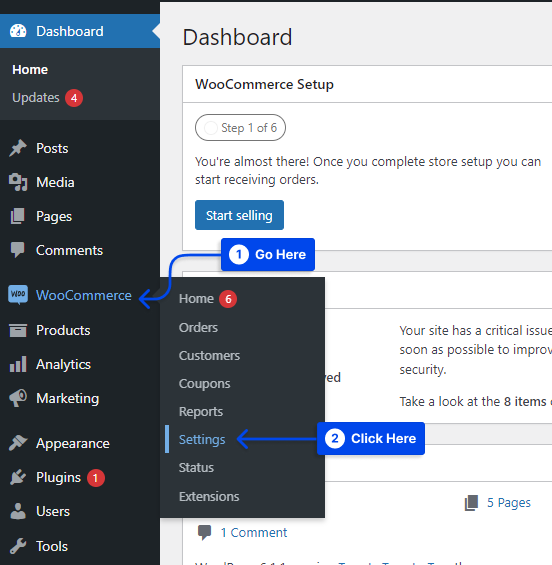Open the Products menu
The height and width of the screenshot is (565, 552).
[x=63, y=330]
